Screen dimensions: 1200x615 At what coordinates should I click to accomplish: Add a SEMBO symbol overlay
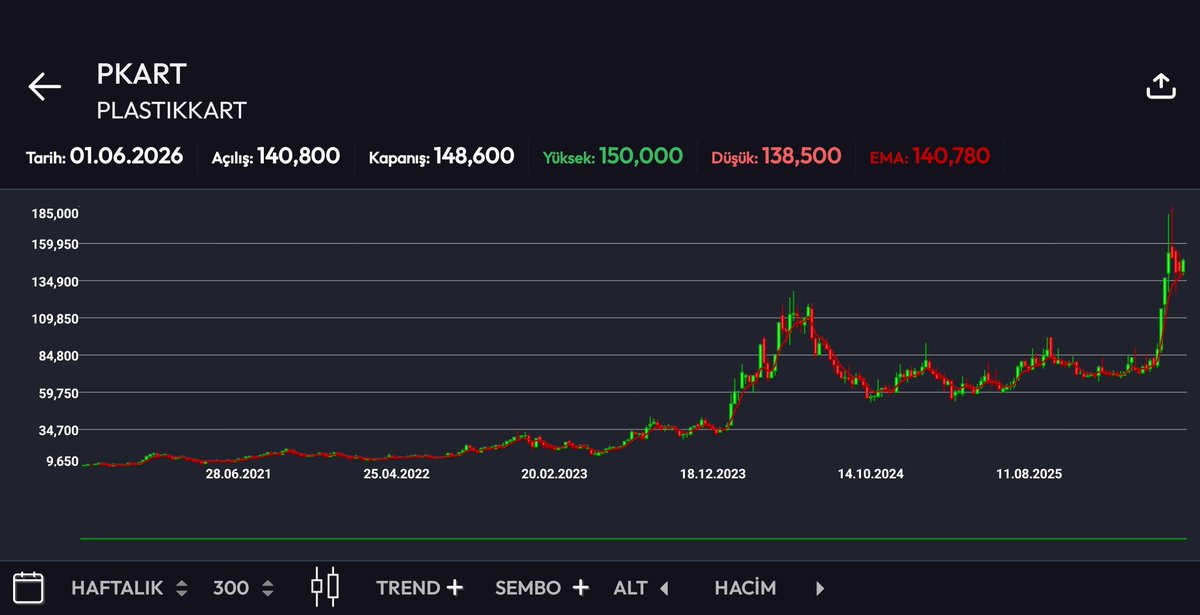542,588
